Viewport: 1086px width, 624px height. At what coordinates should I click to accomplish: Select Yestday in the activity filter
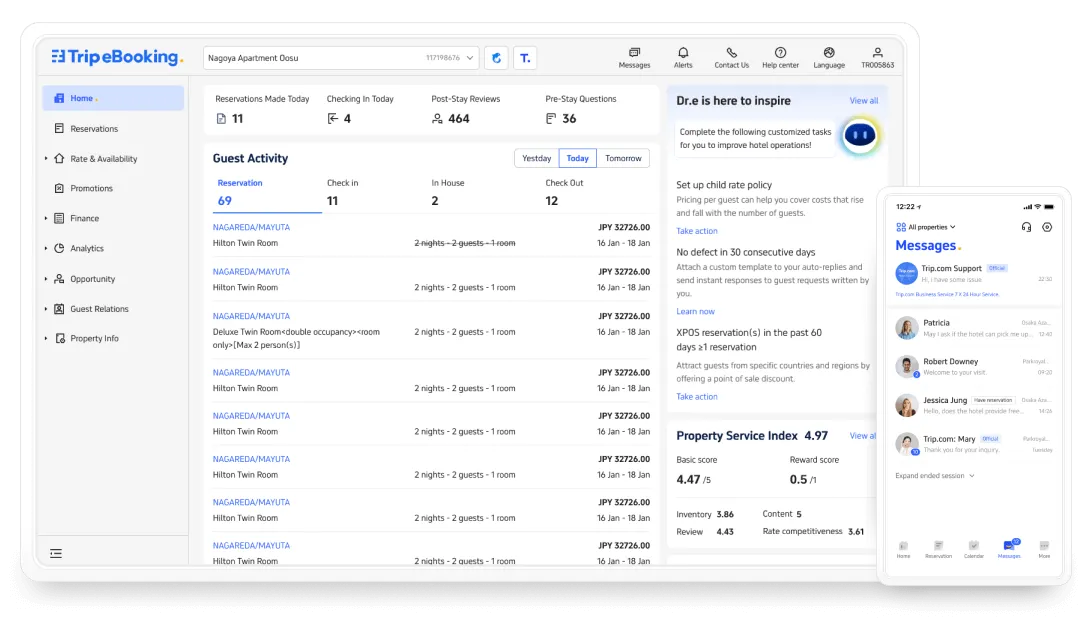536,157
